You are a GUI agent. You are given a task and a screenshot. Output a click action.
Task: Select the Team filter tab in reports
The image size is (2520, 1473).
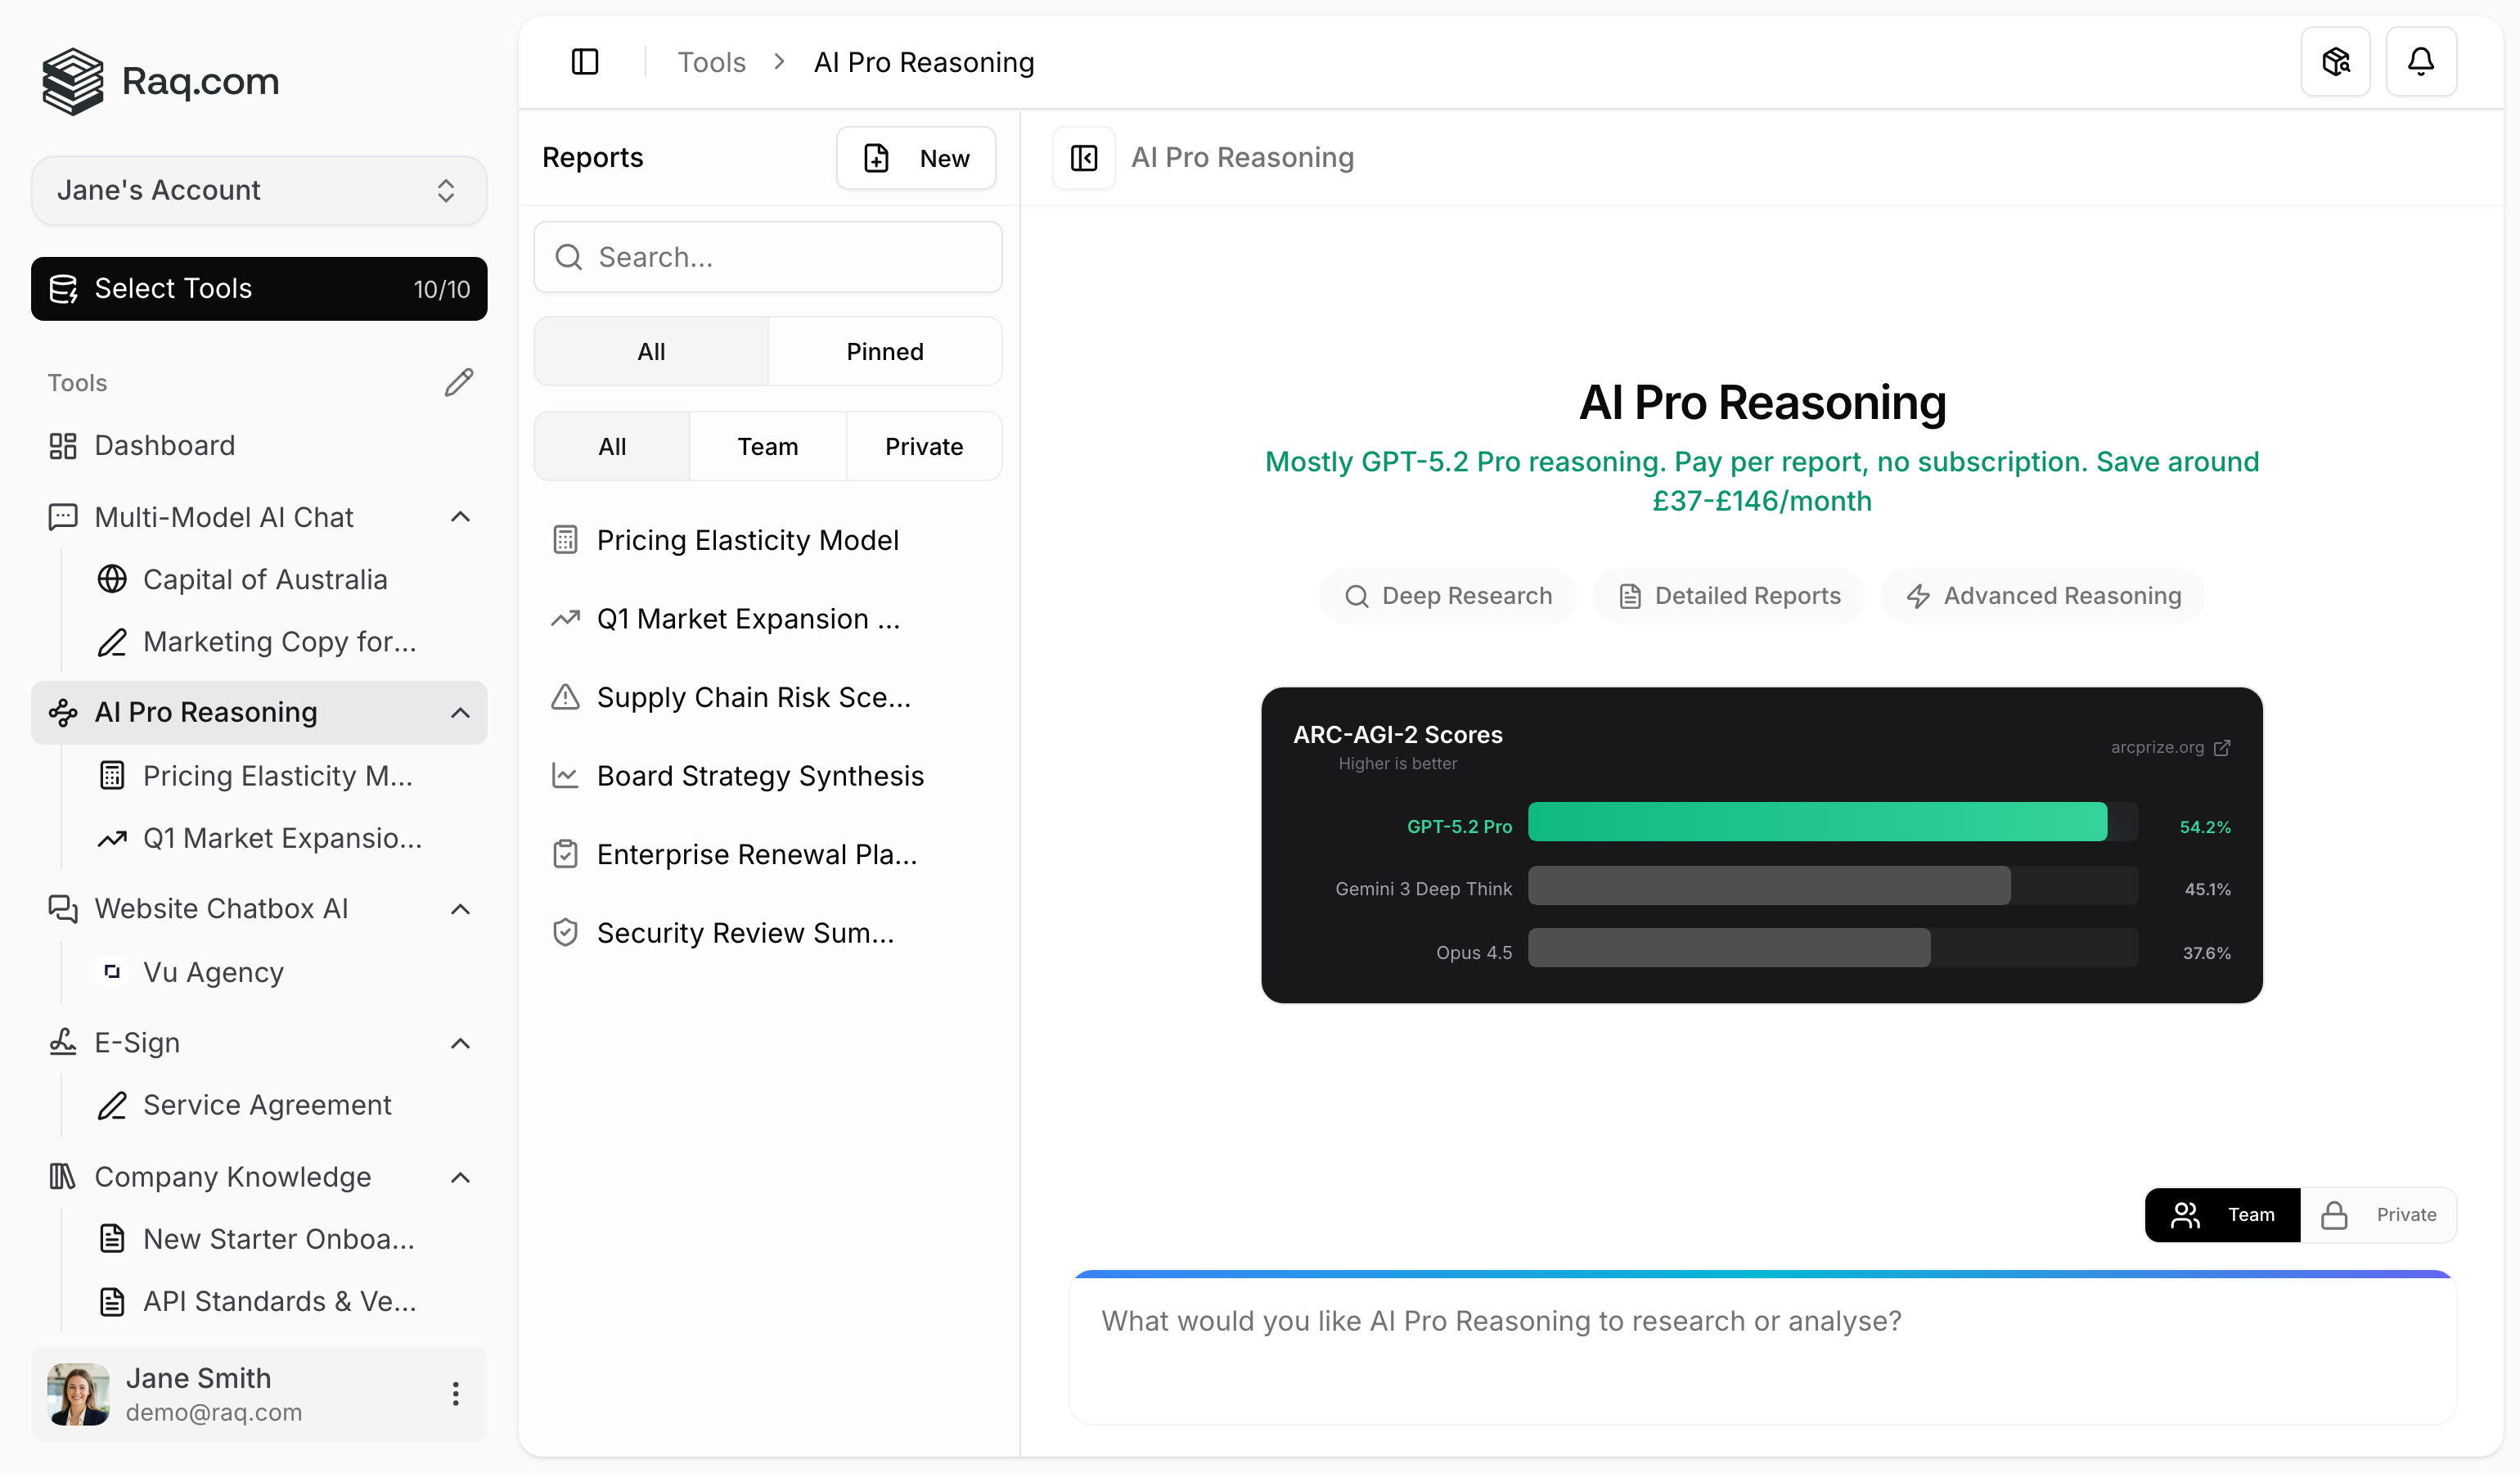coord(767,446)
